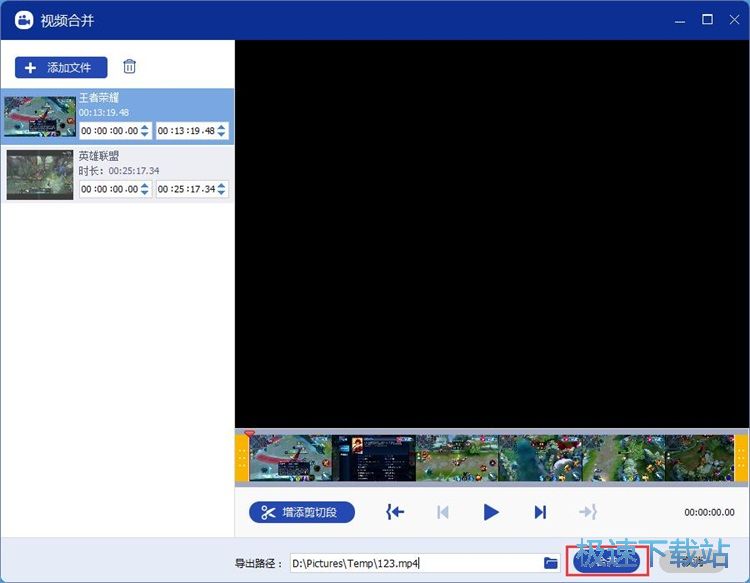Click the 添加文件 add file button
750x583 pixels.
pos(61,67)
